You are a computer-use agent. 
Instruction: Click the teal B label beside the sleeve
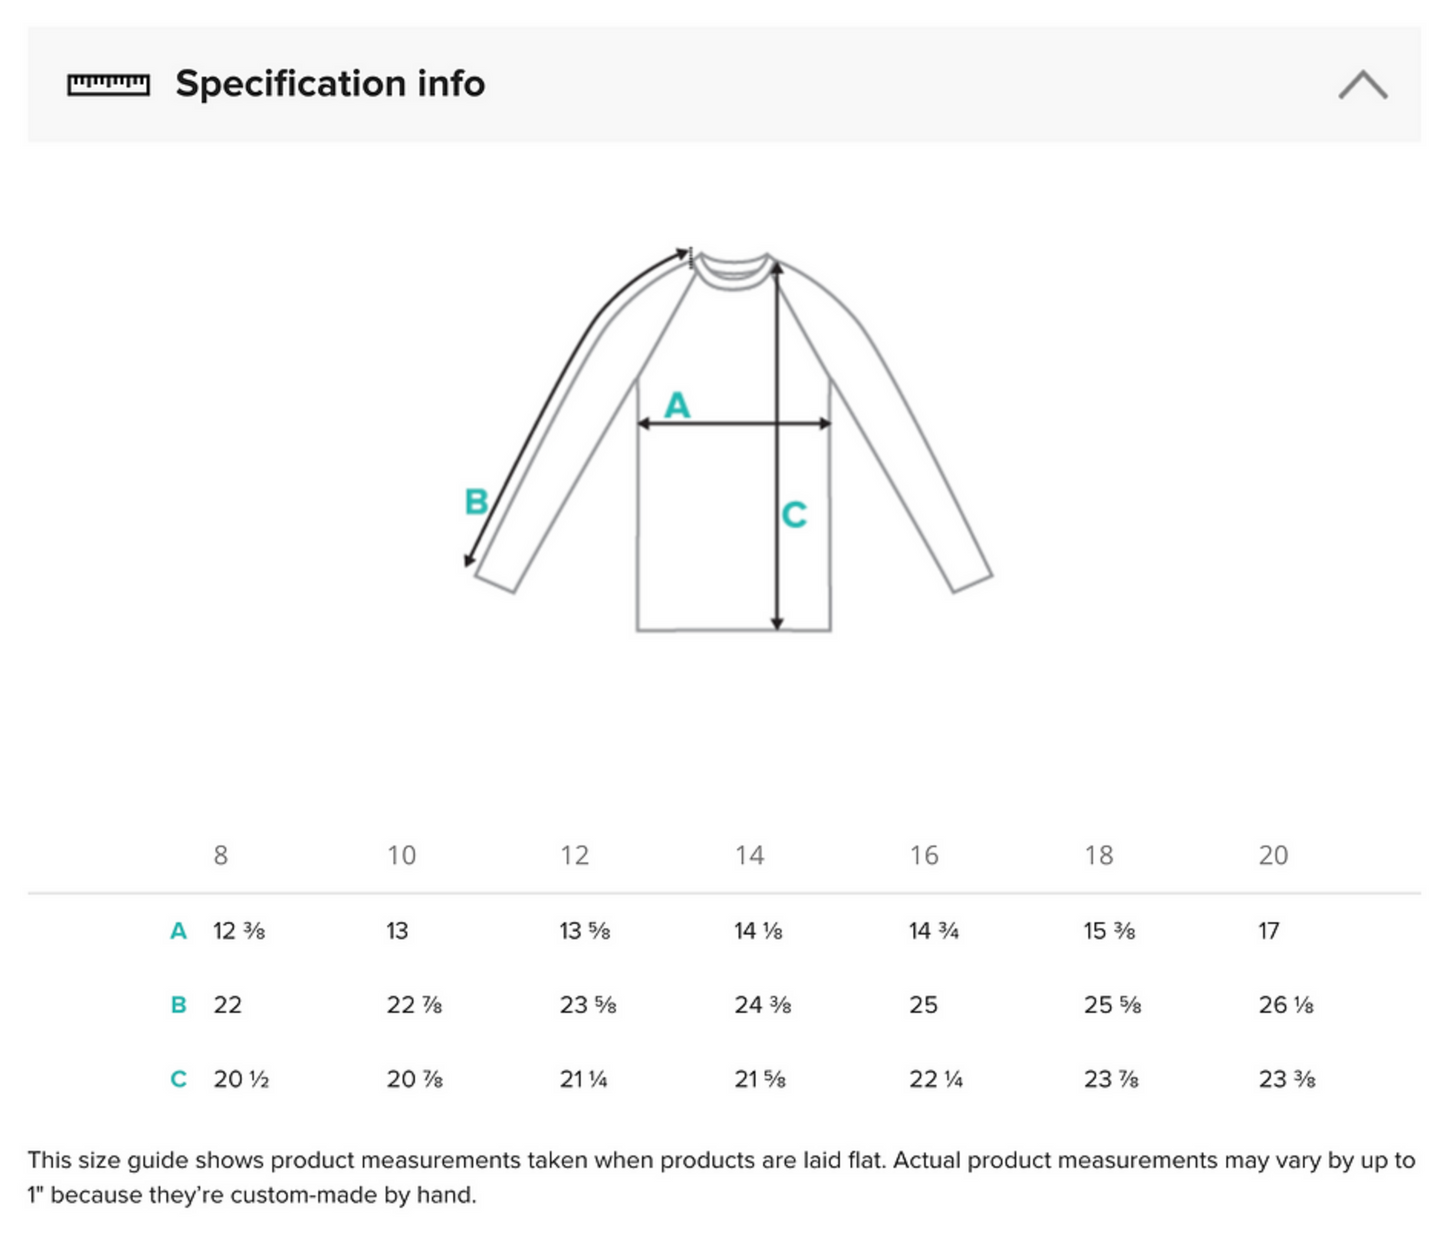476,501
